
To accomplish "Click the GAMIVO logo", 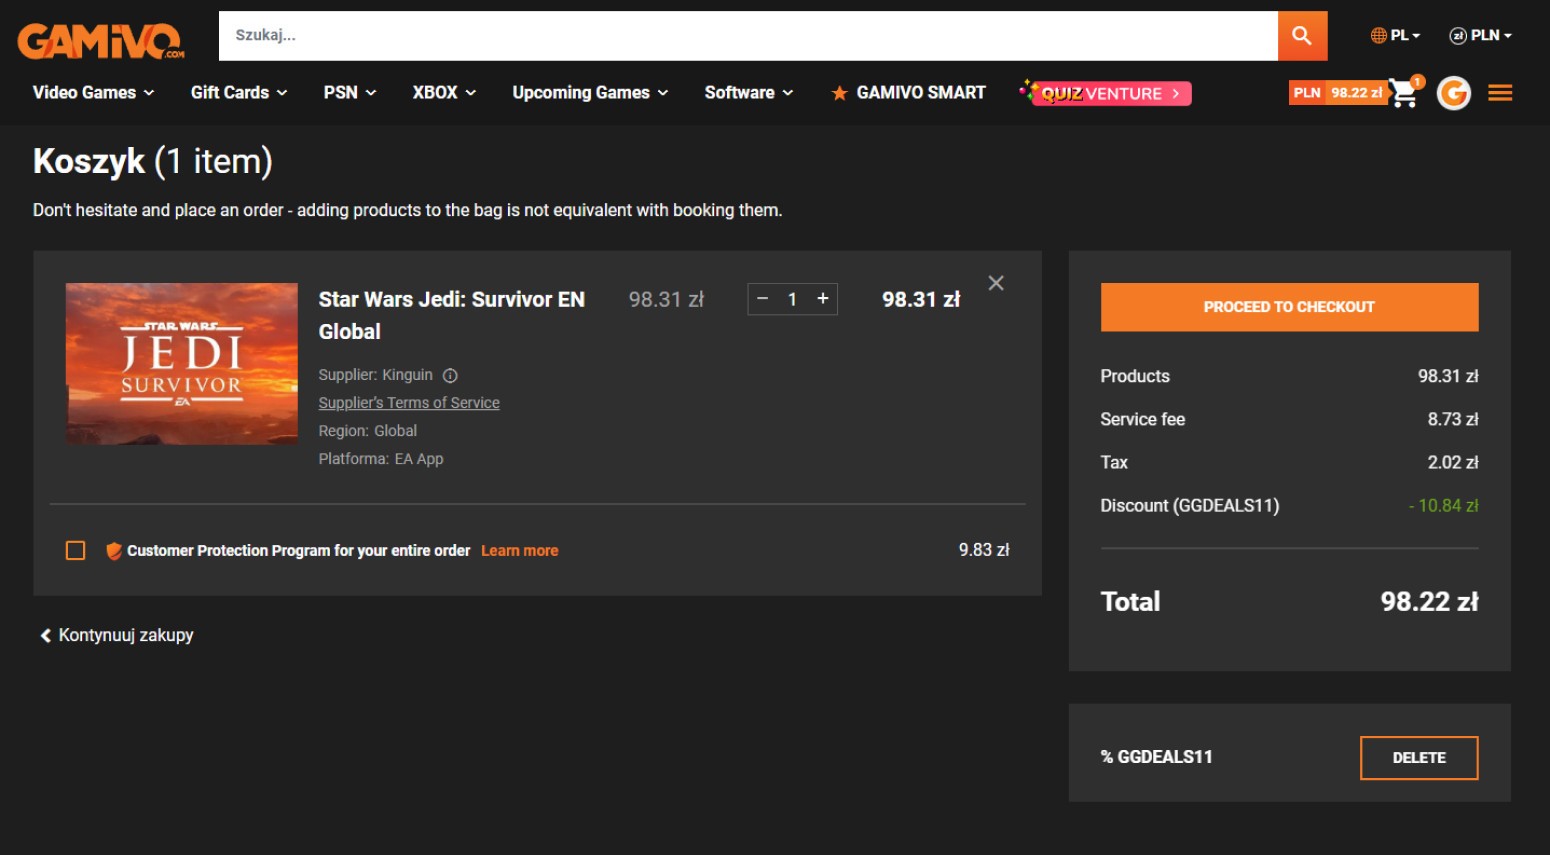I will point(101,41).
